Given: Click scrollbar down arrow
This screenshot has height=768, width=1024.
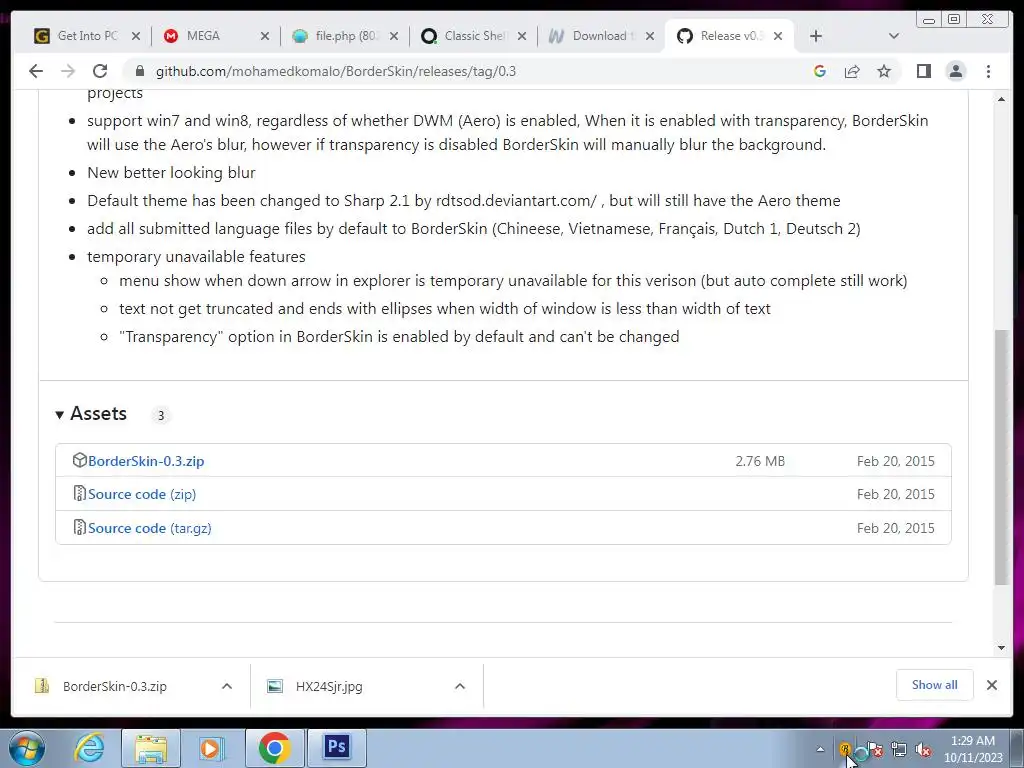Looking at the screenshot, I should pos(1001,648).
